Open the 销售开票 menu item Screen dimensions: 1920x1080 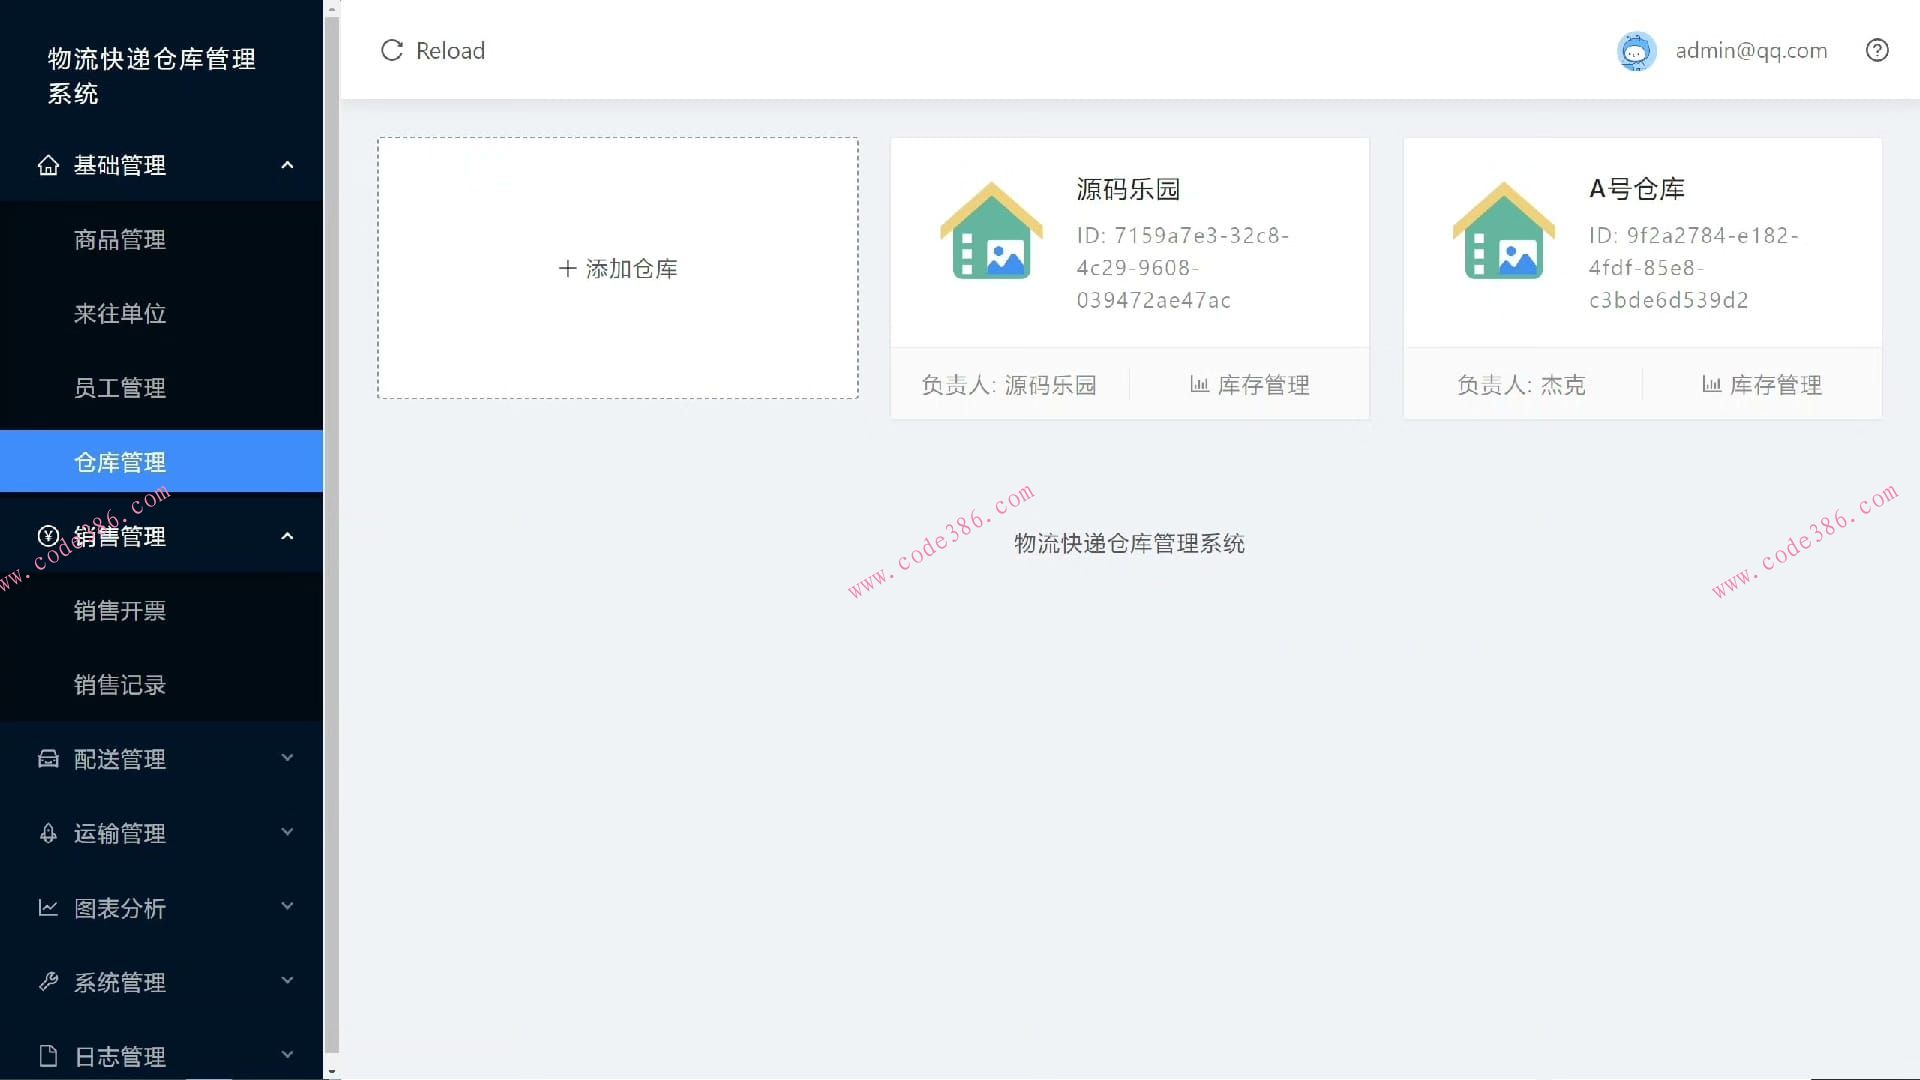click(x=120, y=610)
